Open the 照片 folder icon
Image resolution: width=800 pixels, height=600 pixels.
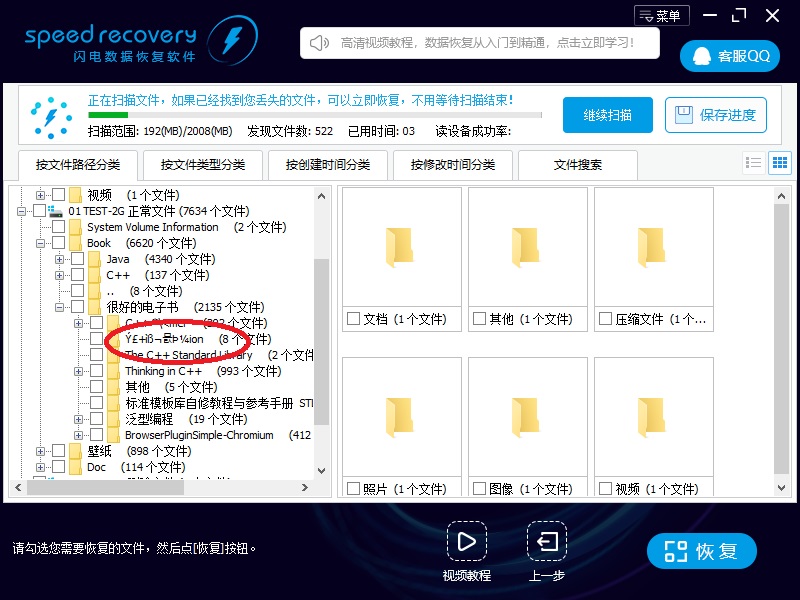pos(401,415)
